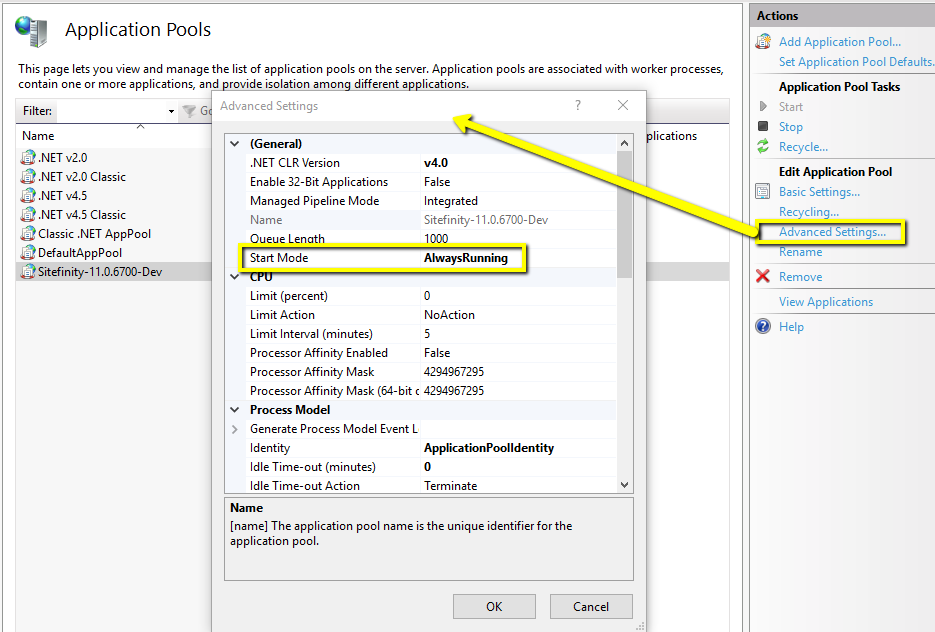Select the Sitefinity-11.0.6700-Dev pool
The height and width of the screenshot is (632, 935).
(x=99, y=272)
